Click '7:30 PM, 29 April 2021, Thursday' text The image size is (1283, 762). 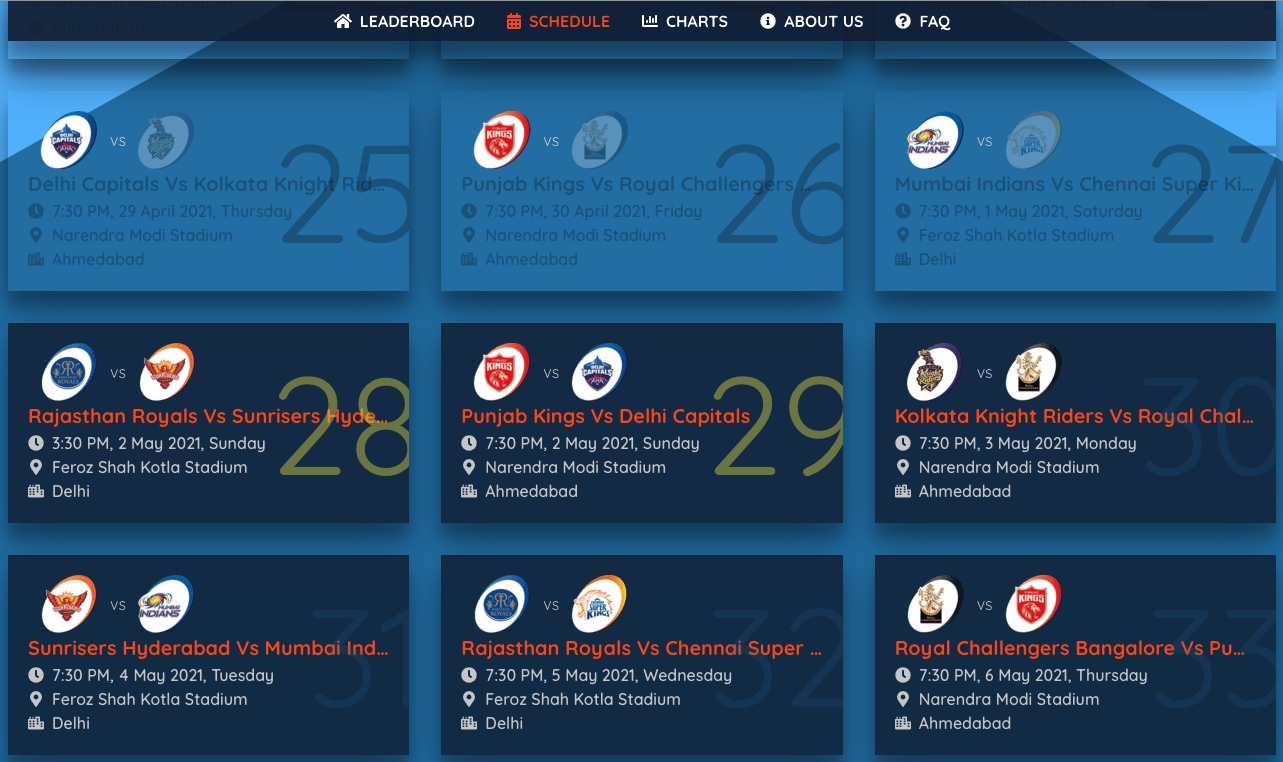point(172,211)
